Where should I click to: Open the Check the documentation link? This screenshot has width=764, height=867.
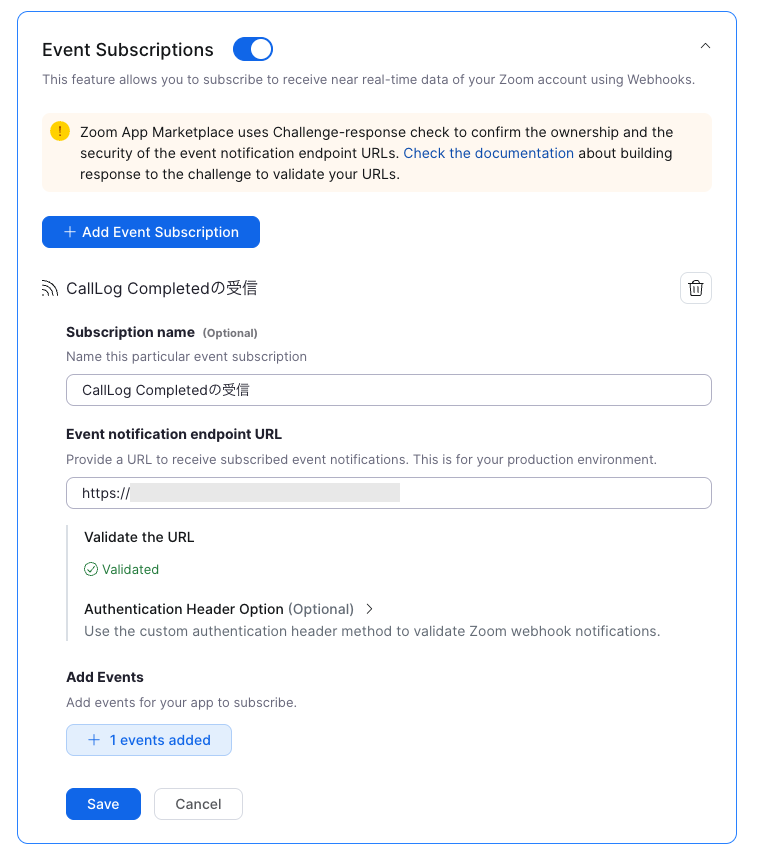pos(488,153)
